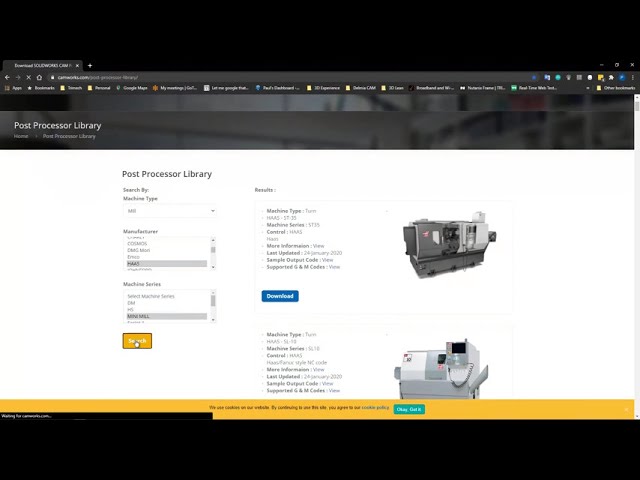Screen dimensions: 640x480
Task: Click Manufacturer list scroll-down arrow
Action: pyautogui.click(x=213, y=267)
